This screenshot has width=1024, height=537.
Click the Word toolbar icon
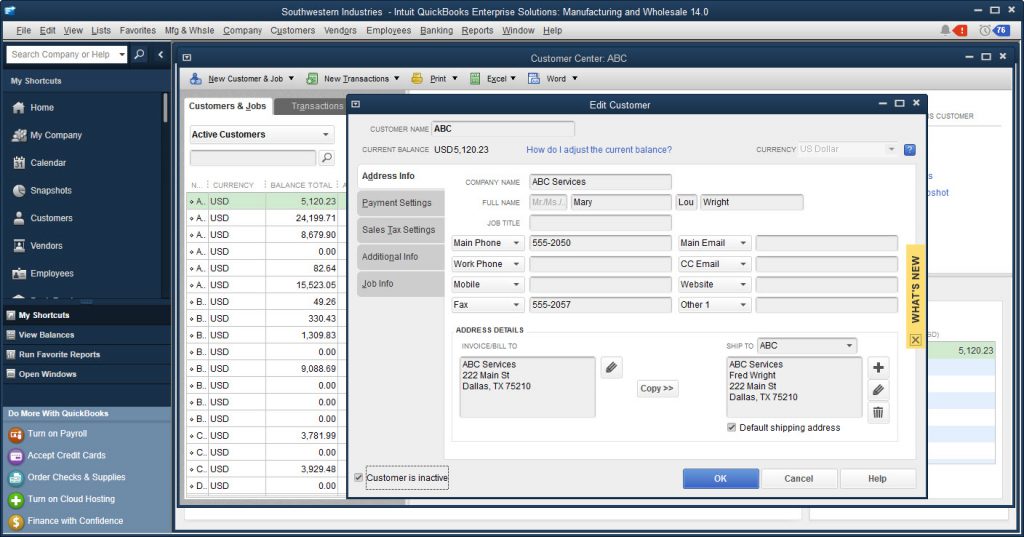click(x=534, y=78)
